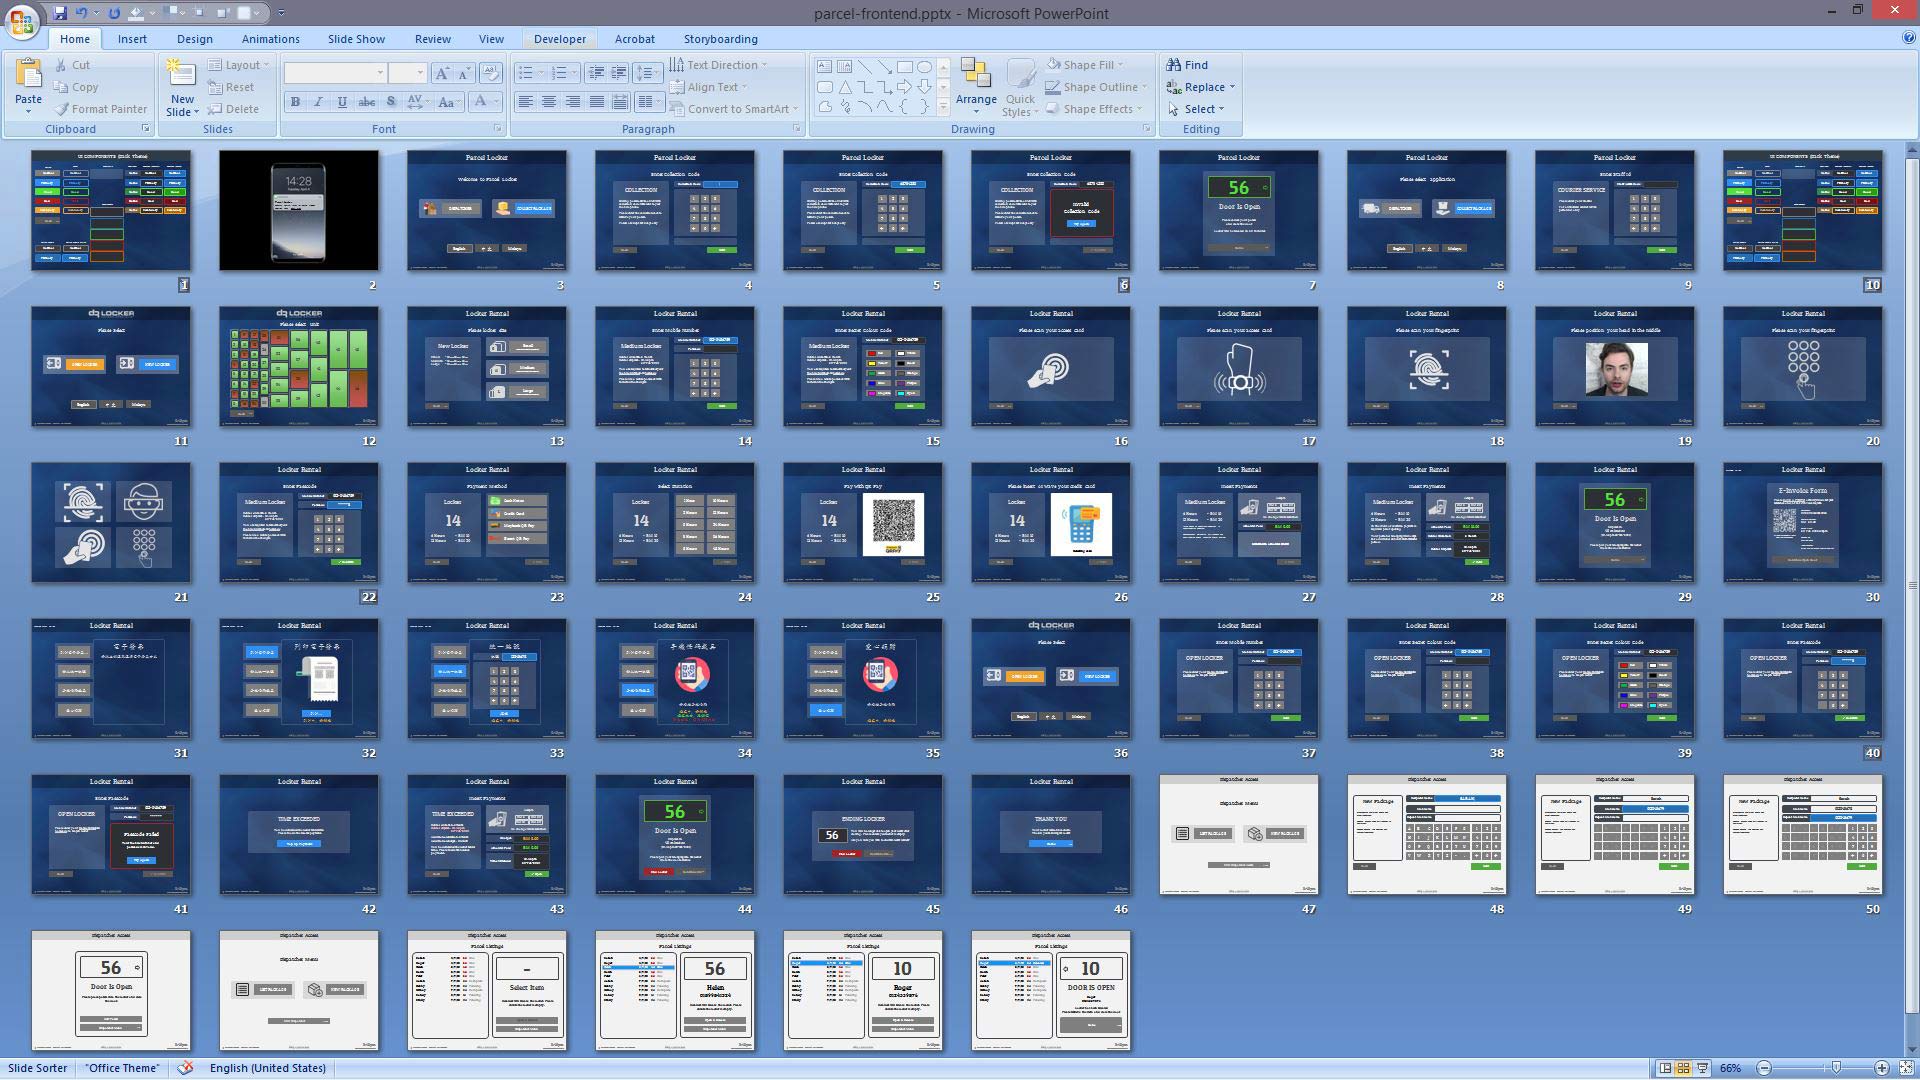Switch to Normal view from status bar
Image resolution: width=1920 pixels, height=1080 pixels.
coord(1665,1068)
